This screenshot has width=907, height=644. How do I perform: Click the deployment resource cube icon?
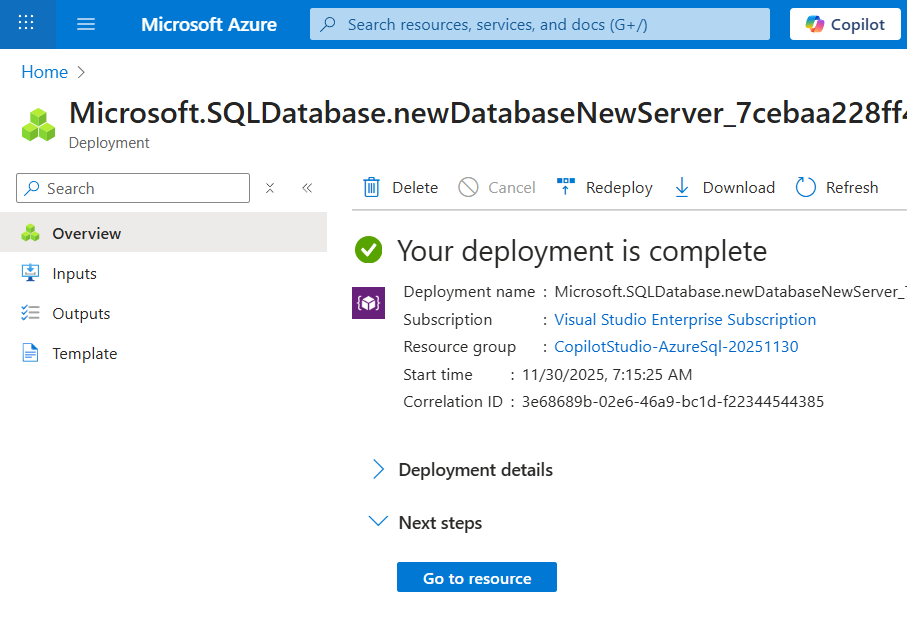coord(368,303)
